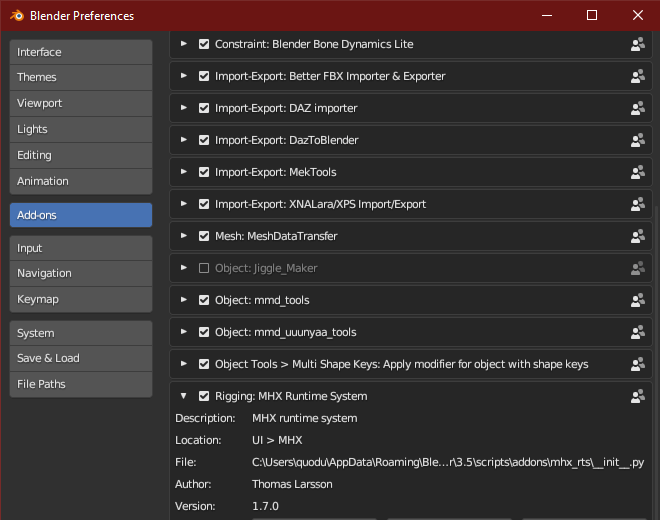Viewport: 660px width, 520px height.
Task: Click the community icon beside XNALara/XPS Import/Export
Action: click(637, 204)
